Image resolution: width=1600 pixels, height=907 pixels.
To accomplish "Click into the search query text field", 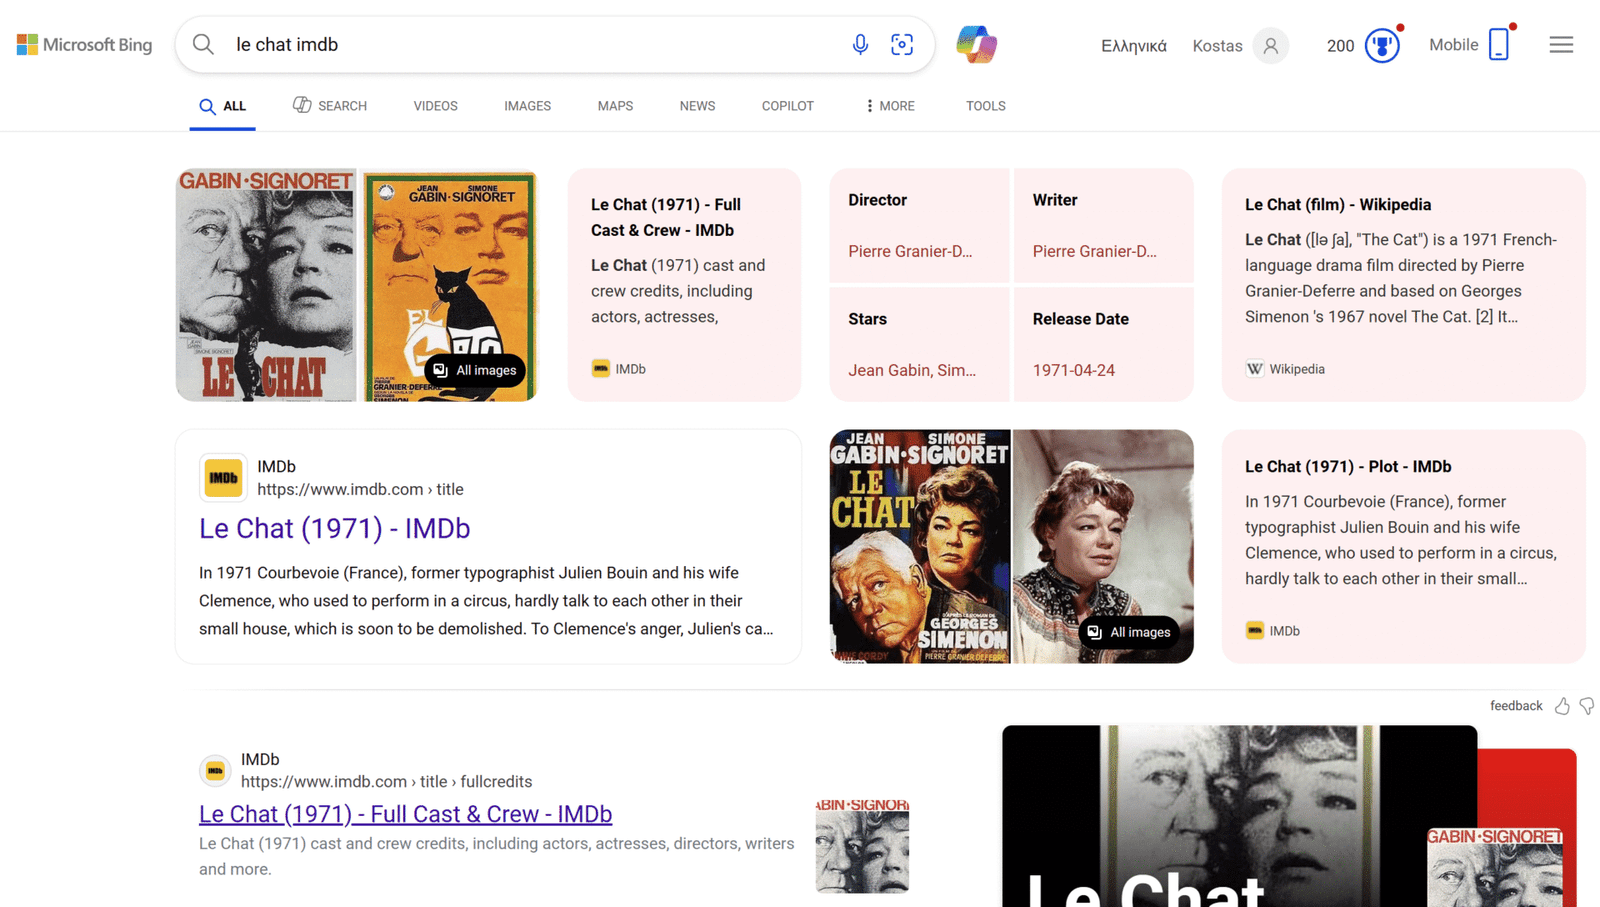I will pyautogui.click(x=530, y=45).
